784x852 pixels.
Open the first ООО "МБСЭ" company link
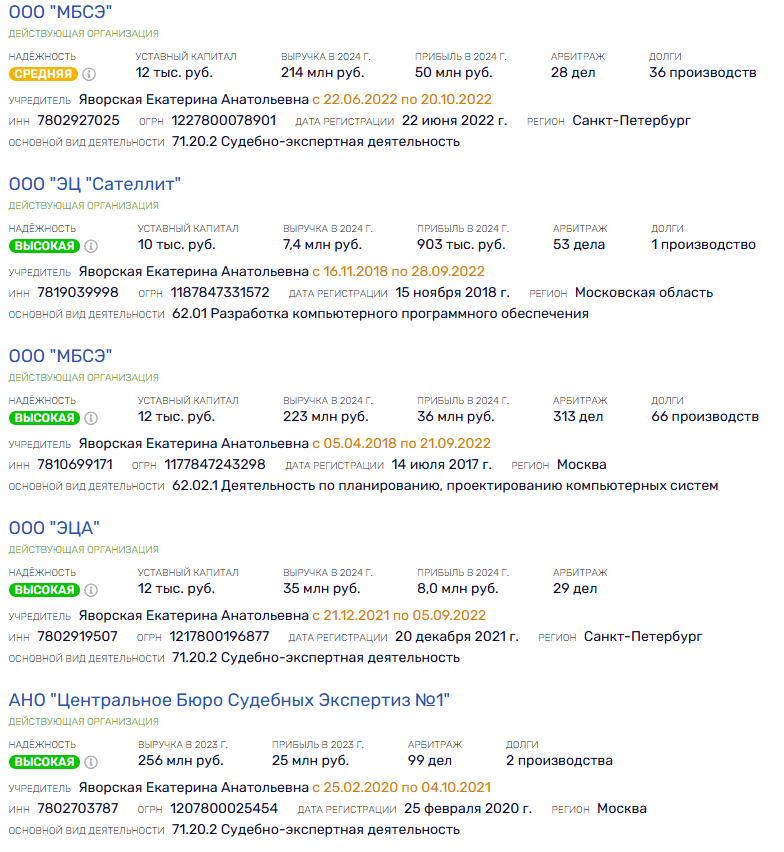60,12
